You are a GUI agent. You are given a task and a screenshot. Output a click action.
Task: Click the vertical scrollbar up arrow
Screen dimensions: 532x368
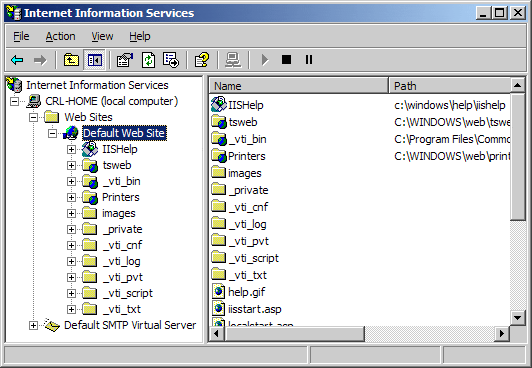[x=517, y=85]
